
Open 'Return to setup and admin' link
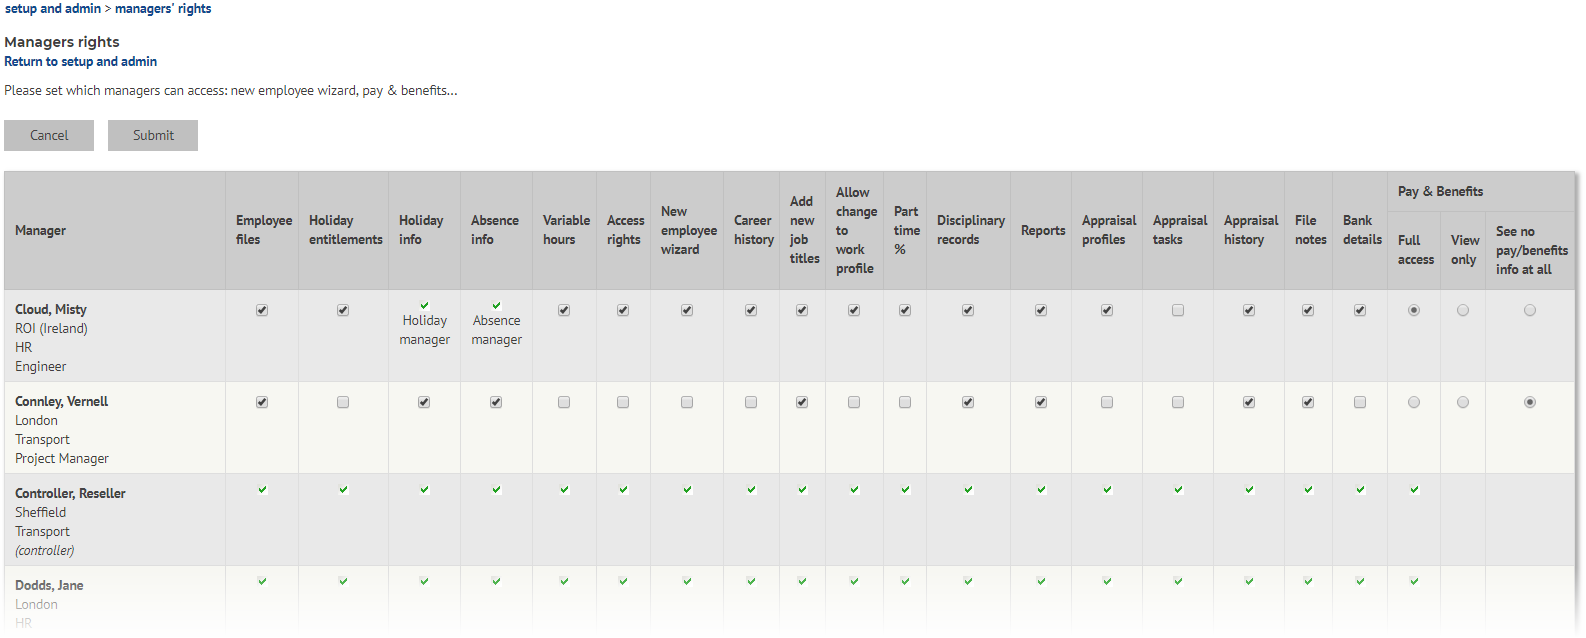click(x=80, y=61)
